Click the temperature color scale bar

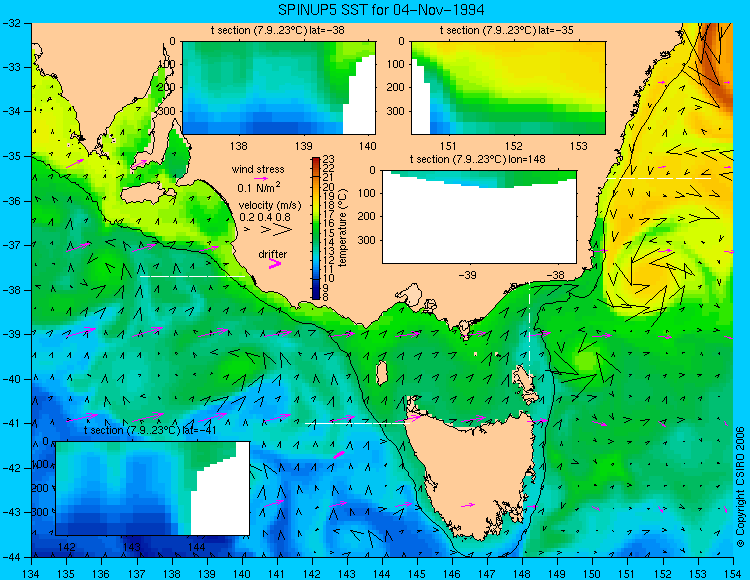coord(316,228)
